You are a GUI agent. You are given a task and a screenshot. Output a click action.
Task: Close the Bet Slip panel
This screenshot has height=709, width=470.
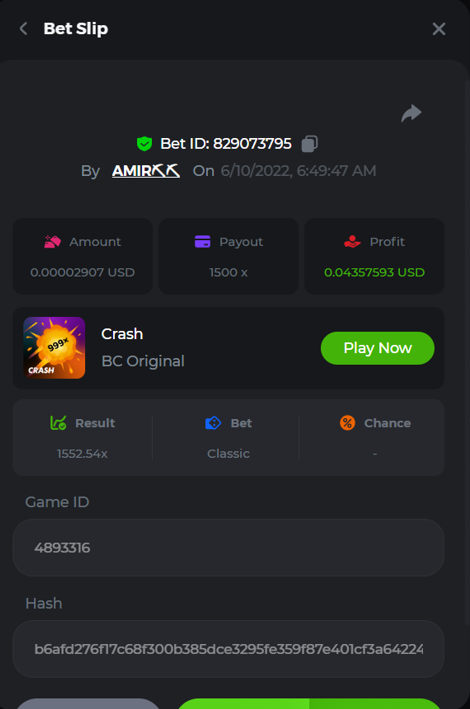439,29
